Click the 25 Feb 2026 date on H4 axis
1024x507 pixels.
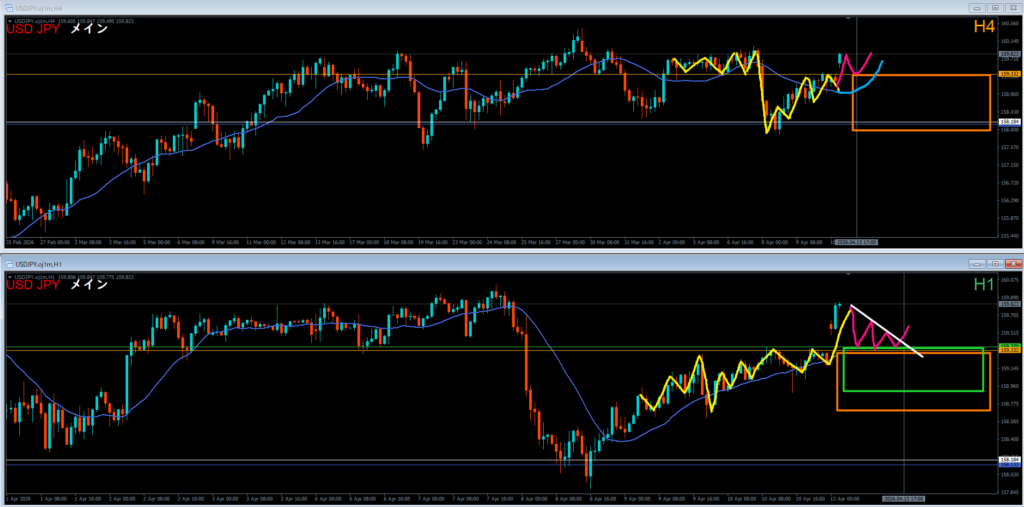pyautogui.click(x=18, y=242)
